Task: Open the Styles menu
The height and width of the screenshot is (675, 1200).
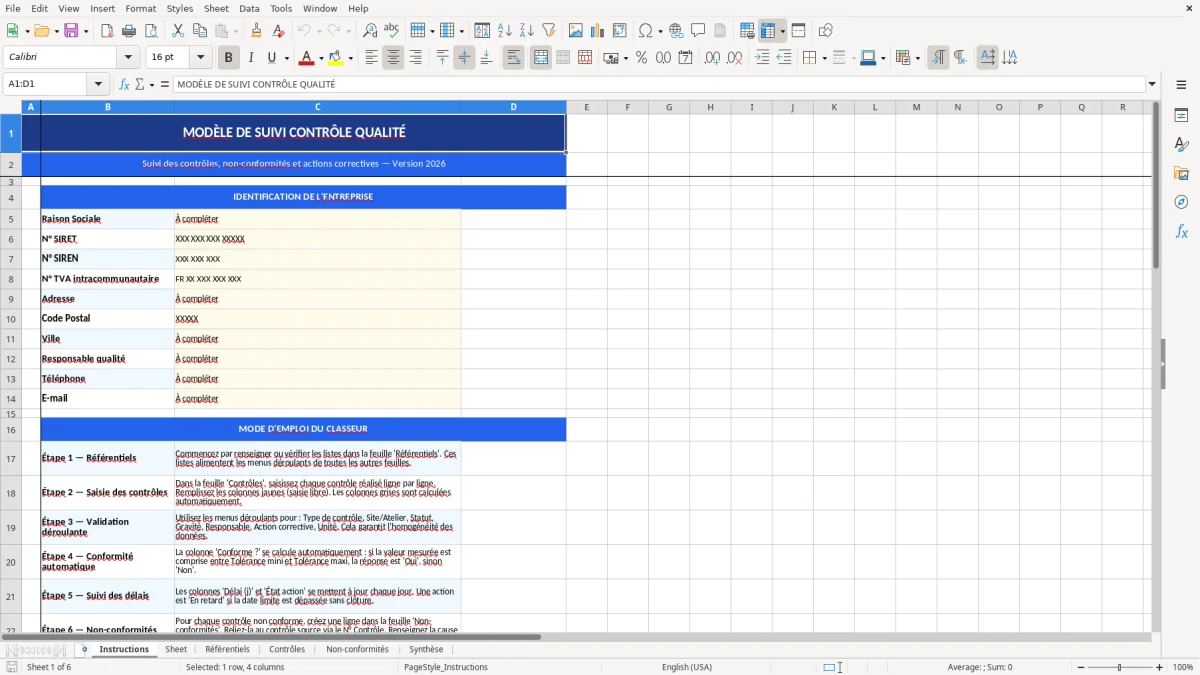Action: (180, 8)
